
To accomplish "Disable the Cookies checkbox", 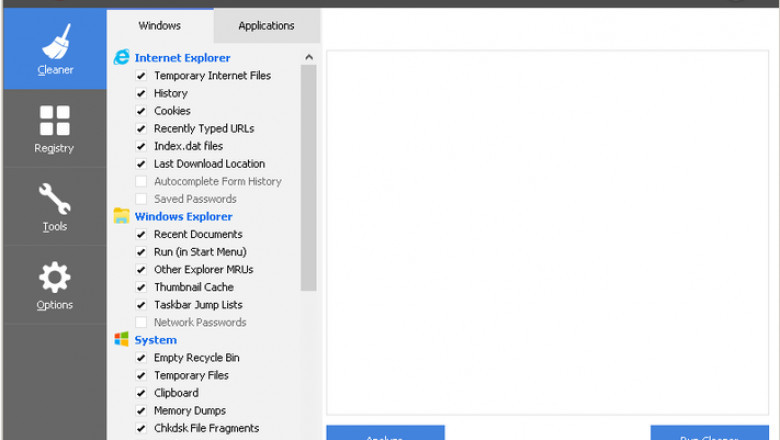I will click(141, 111).
